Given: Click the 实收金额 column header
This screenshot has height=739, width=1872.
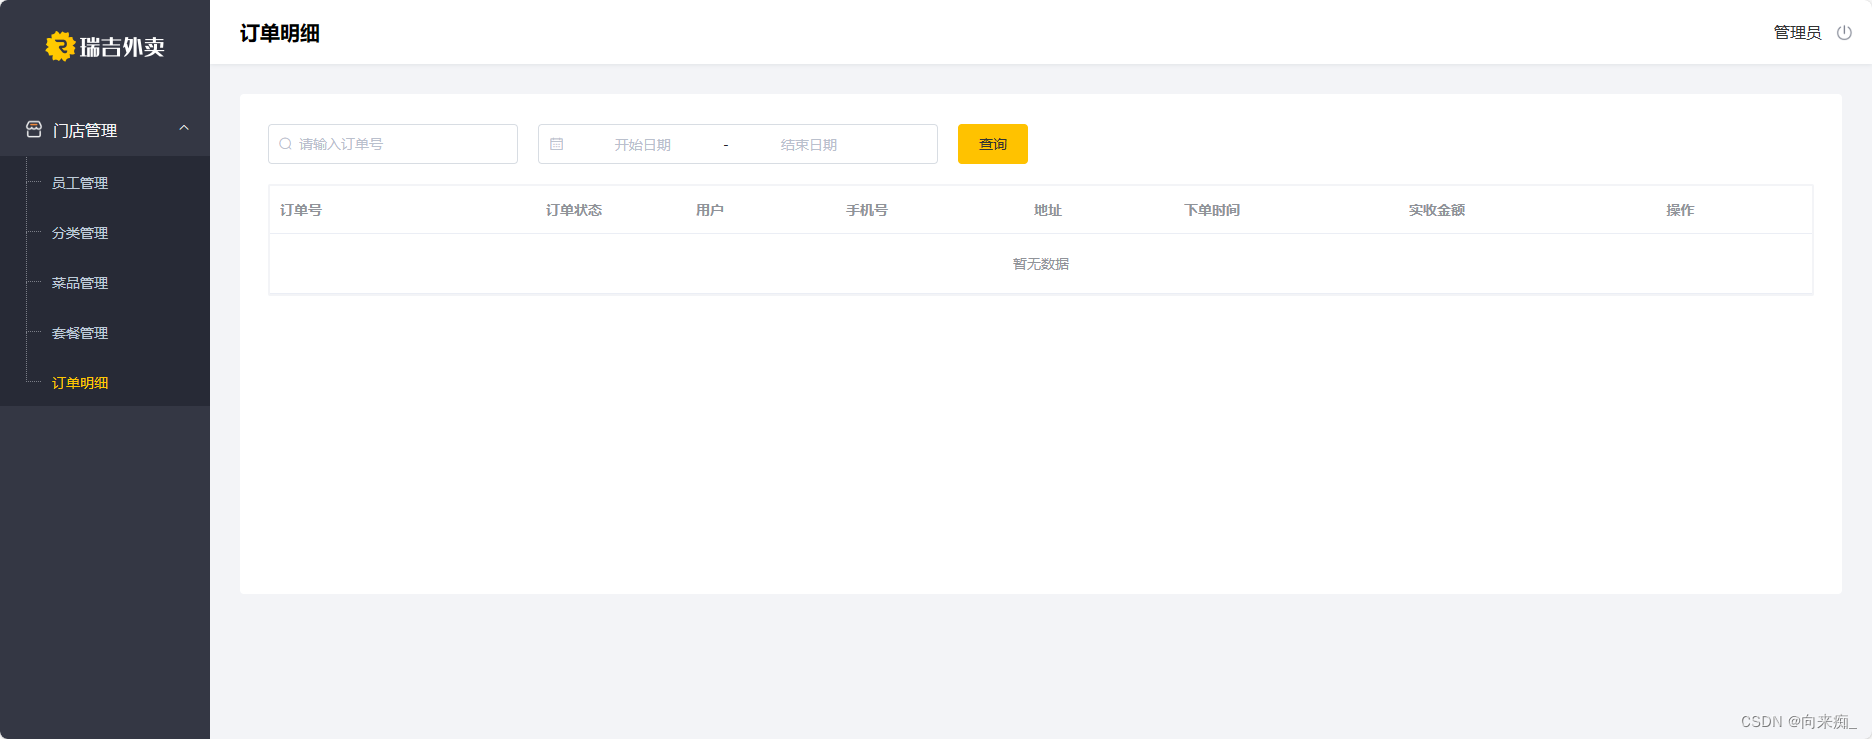Looking at the screenshot, I should [x=1437, y=210].
